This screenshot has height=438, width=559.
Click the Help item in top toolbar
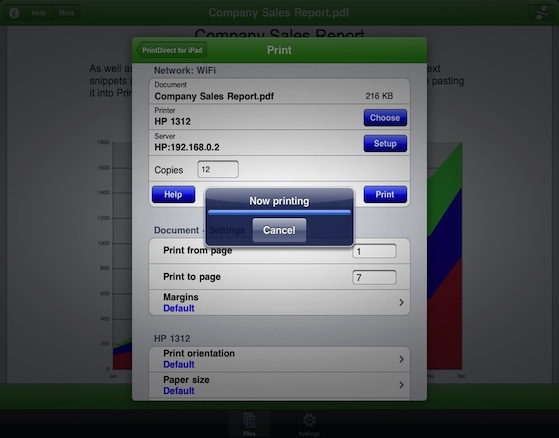[39, 13]
